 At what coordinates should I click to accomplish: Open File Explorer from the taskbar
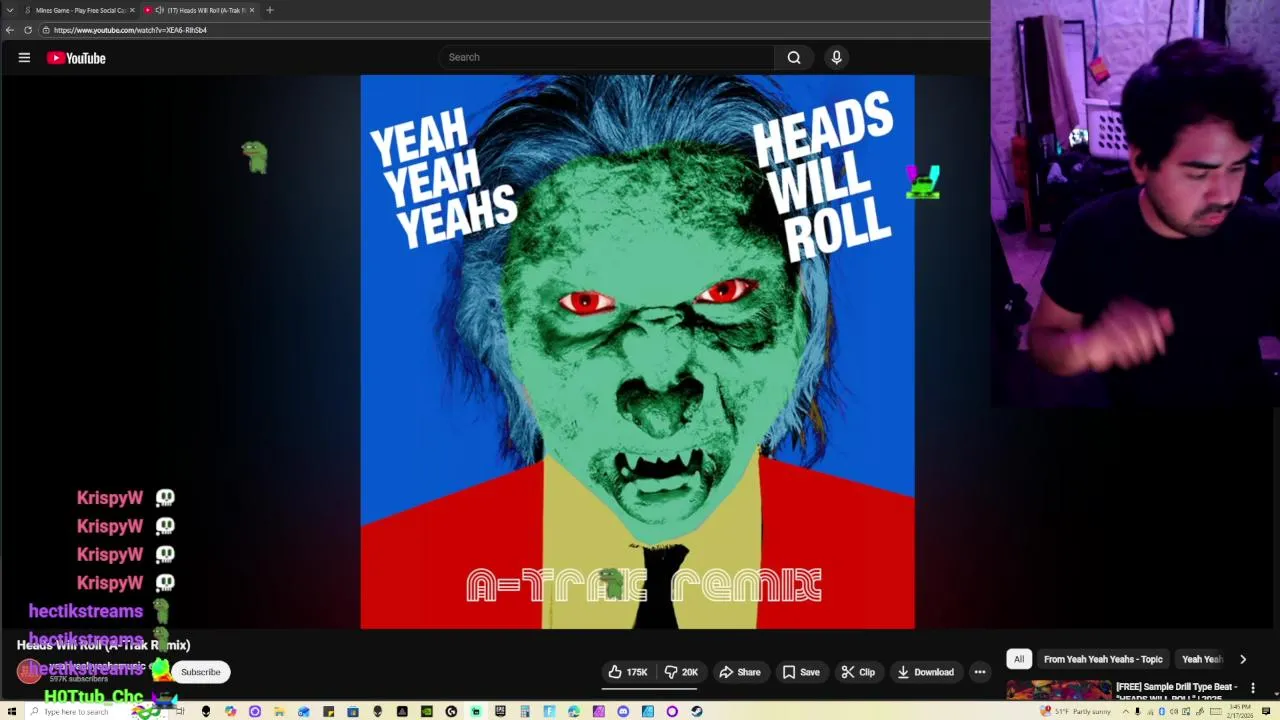(279, 711)
